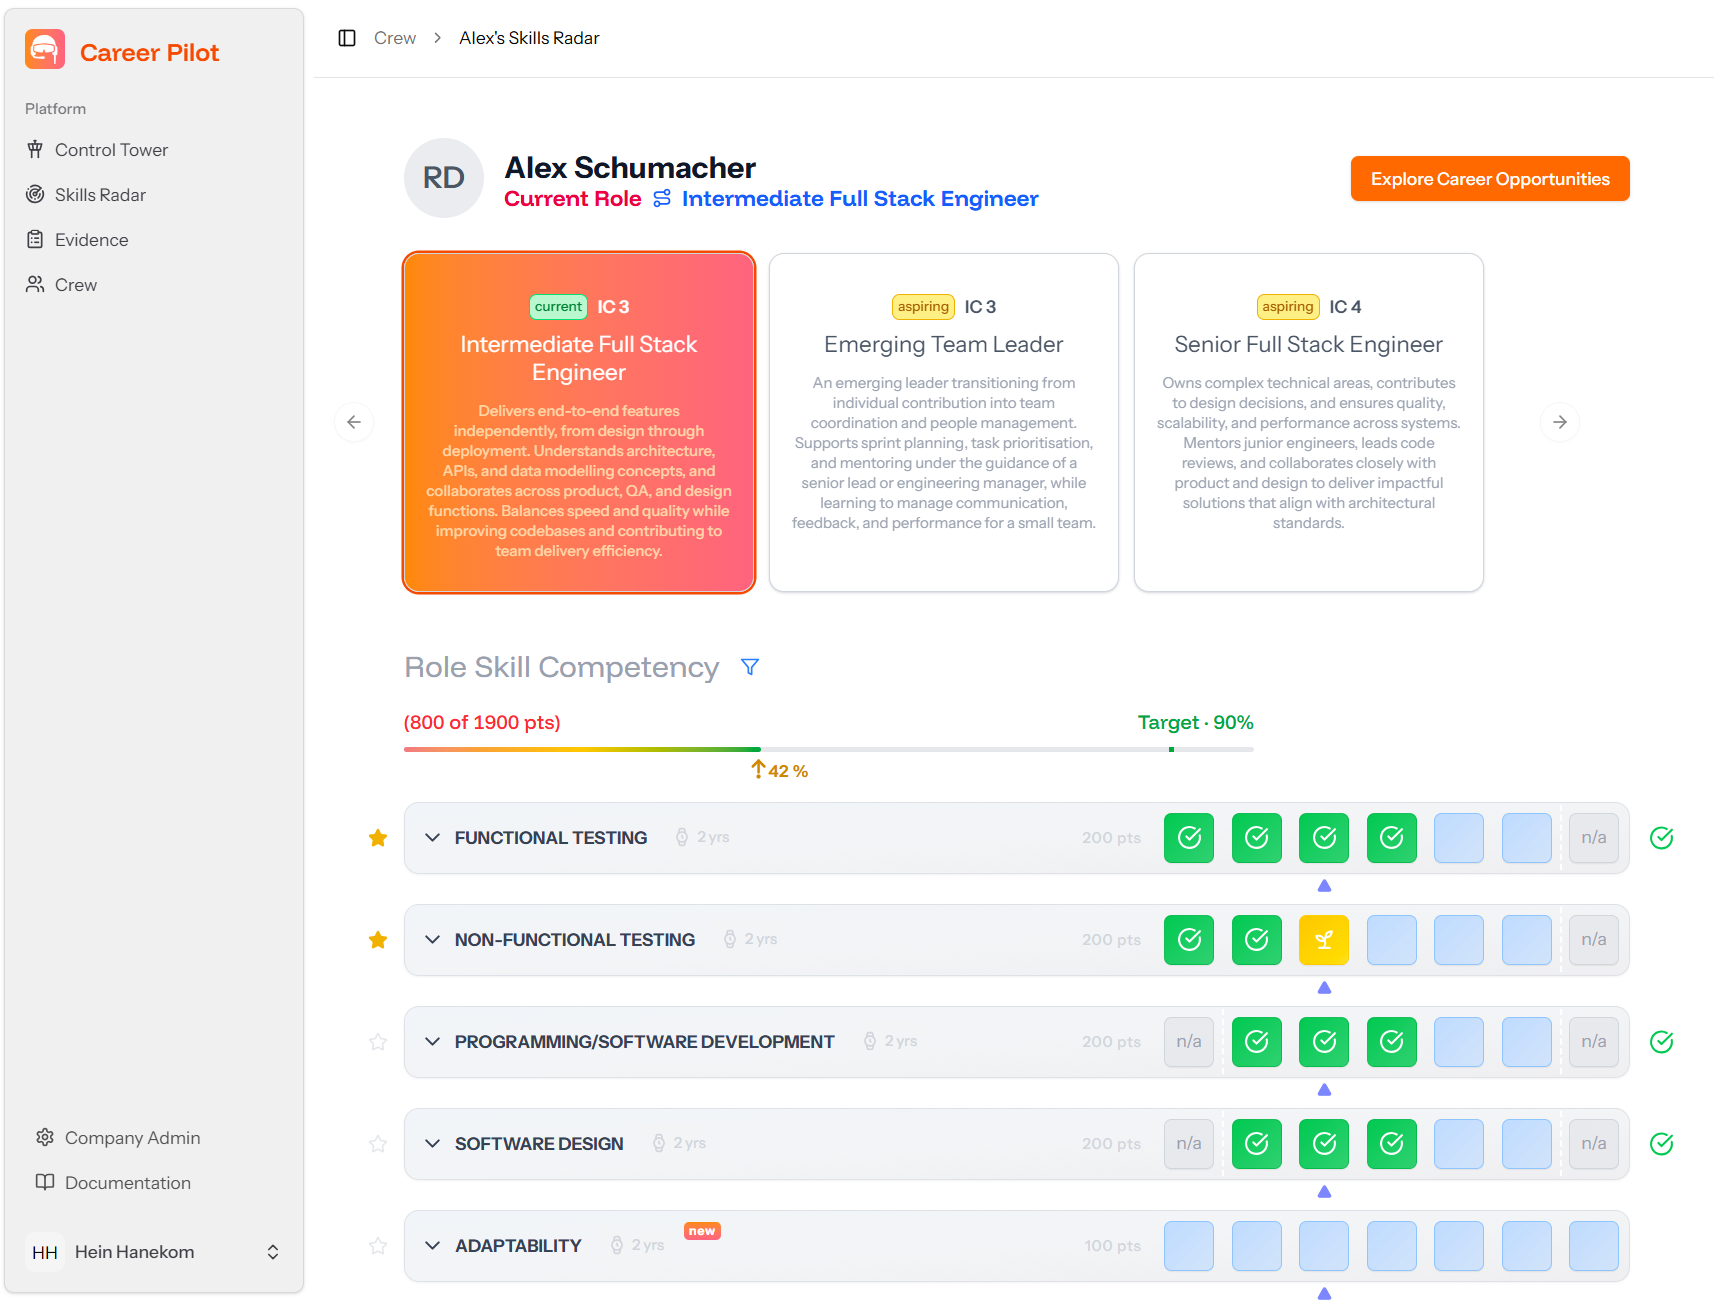Open the Company Admin menu item

tap(131, 1137)
